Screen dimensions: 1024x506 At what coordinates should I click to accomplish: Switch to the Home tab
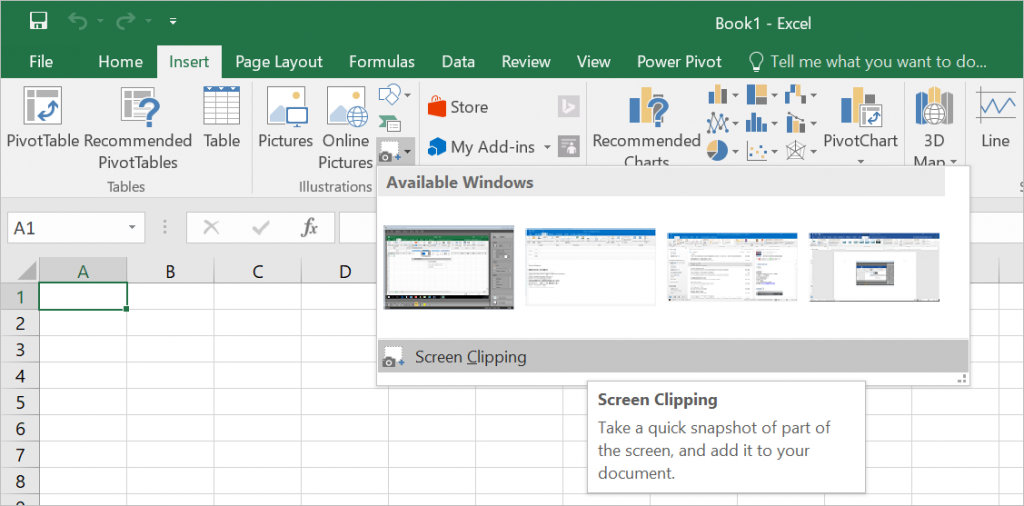coord(120,62)
